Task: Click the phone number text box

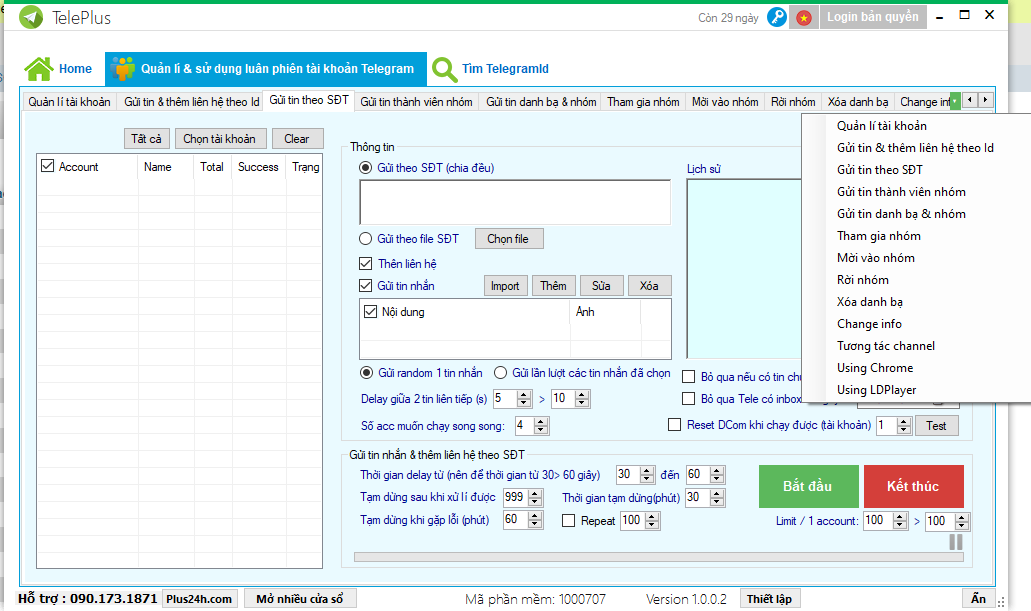Action: pyautogui.click(x=515, y=202)
